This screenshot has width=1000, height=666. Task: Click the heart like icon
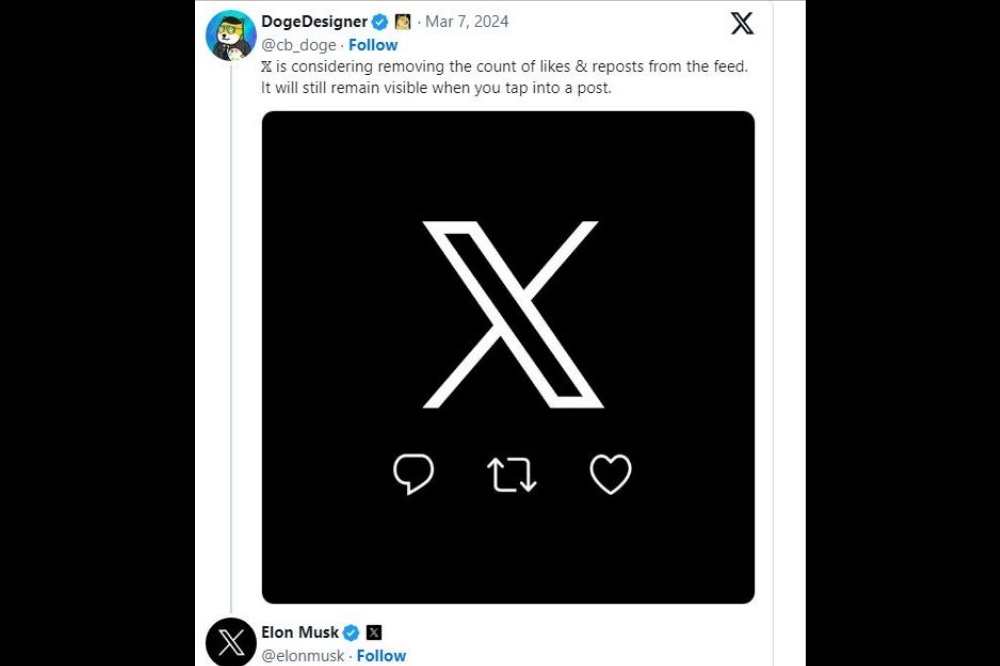[610, 475]
